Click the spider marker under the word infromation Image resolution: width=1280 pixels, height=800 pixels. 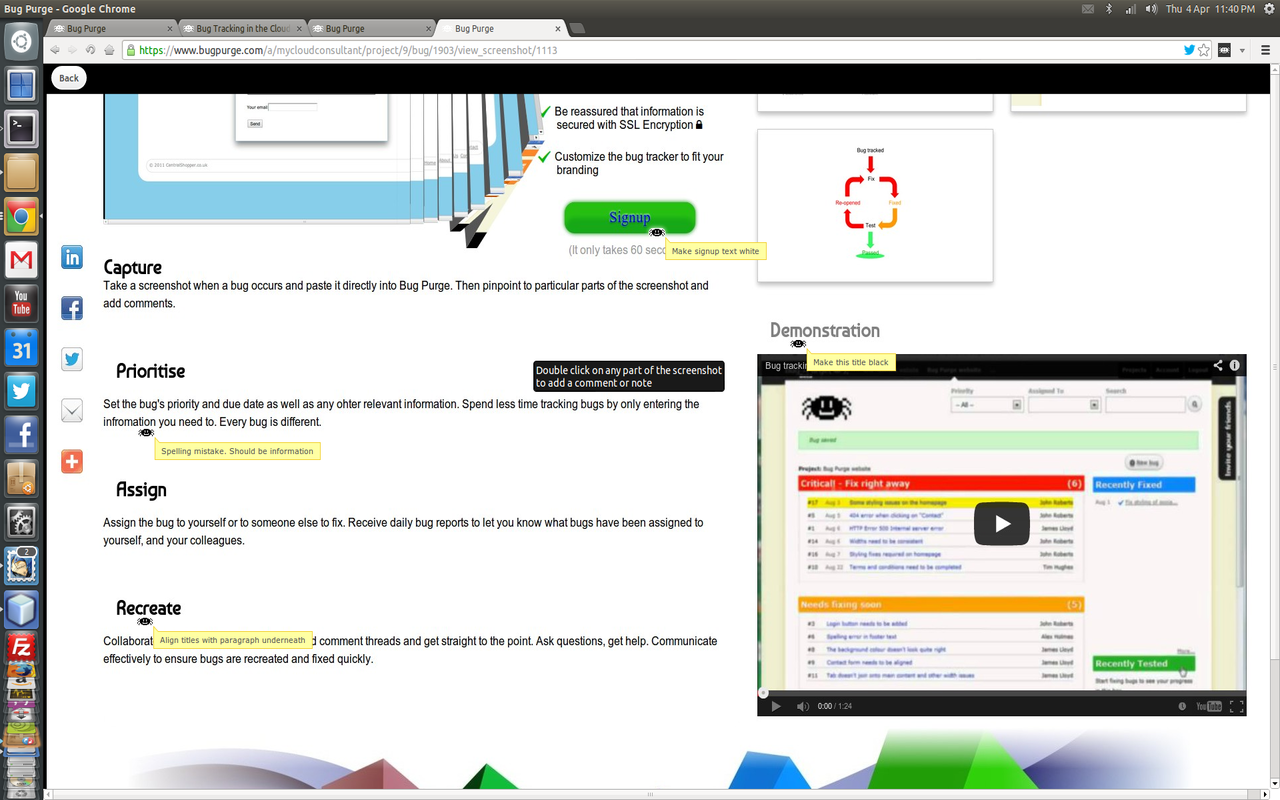pos(146,432)
